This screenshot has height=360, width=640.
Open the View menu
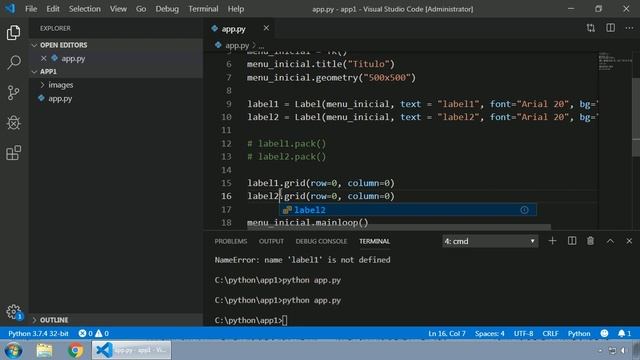pyautogui.click(x=118, y=9)
